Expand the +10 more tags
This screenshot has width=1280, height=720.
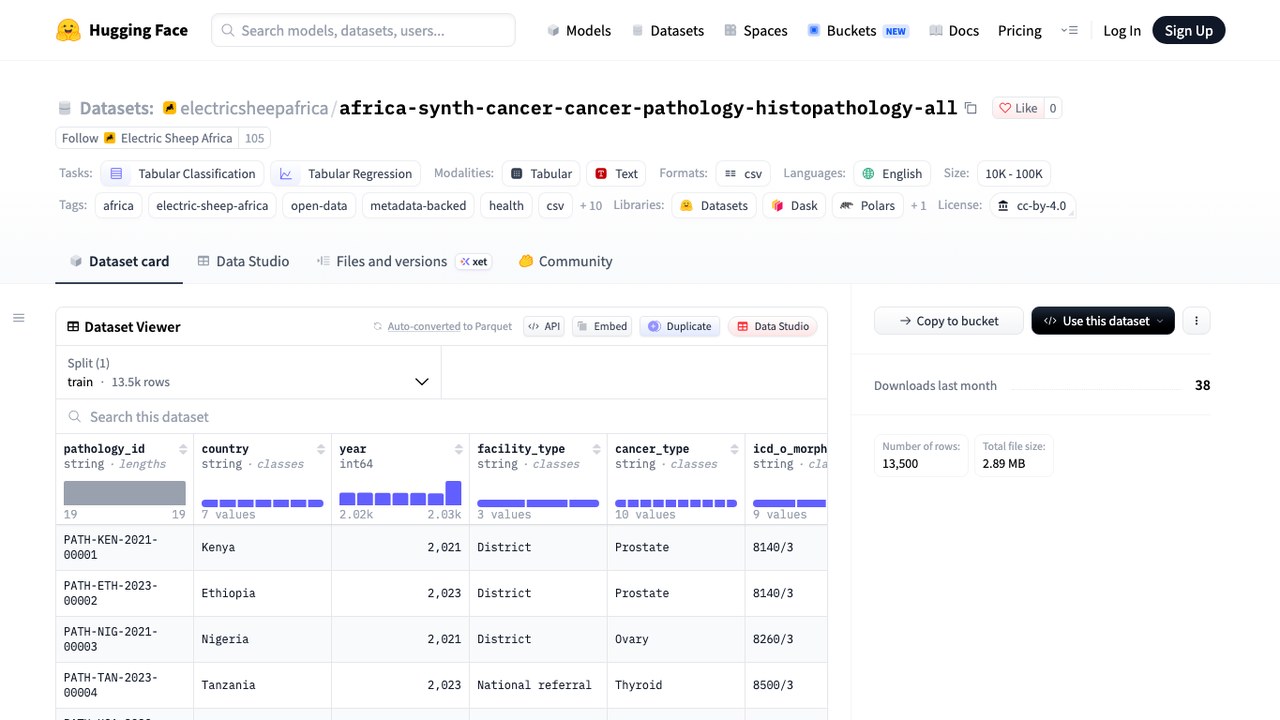(590, 206)
